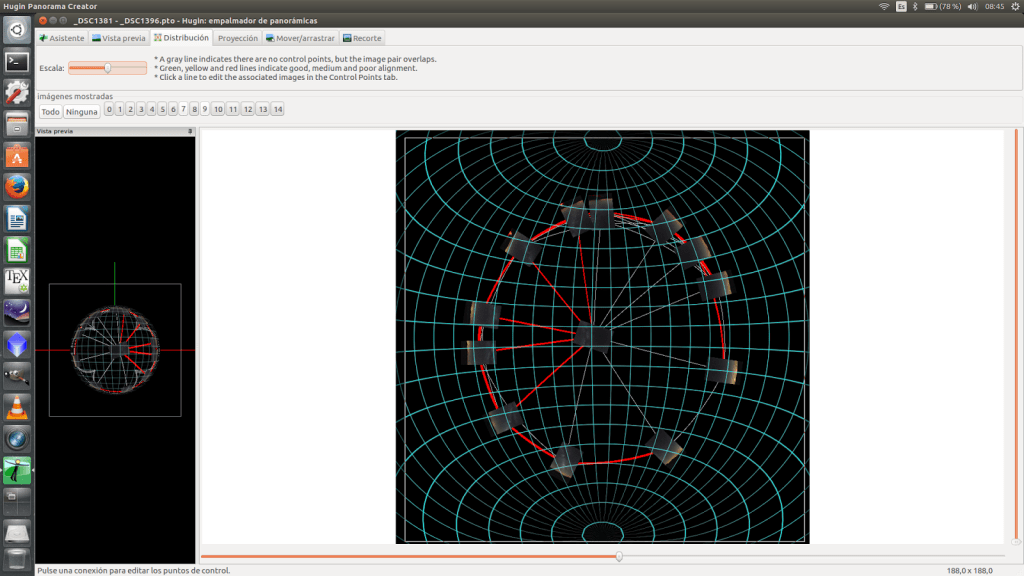
Task: Open LibreOffice Calc from the launcher
Action: 17,250
